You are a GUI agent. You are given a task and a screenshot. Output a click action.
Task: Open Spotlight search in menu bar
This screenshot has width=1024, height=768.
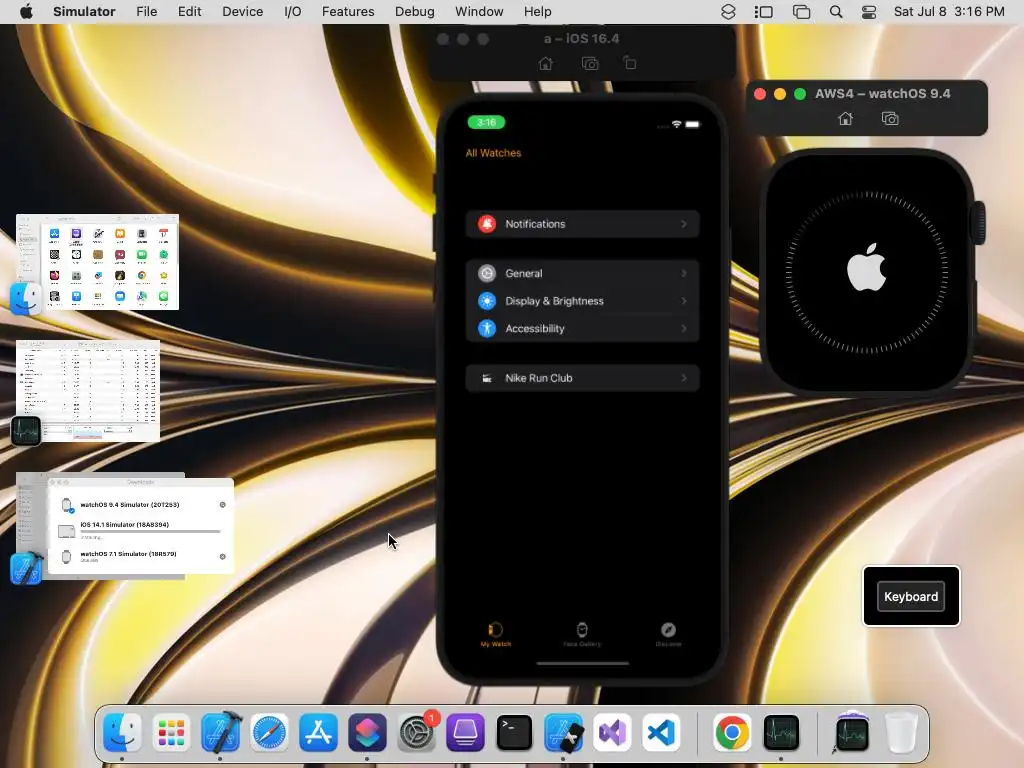pyautogui.click(x=835, y=12)
